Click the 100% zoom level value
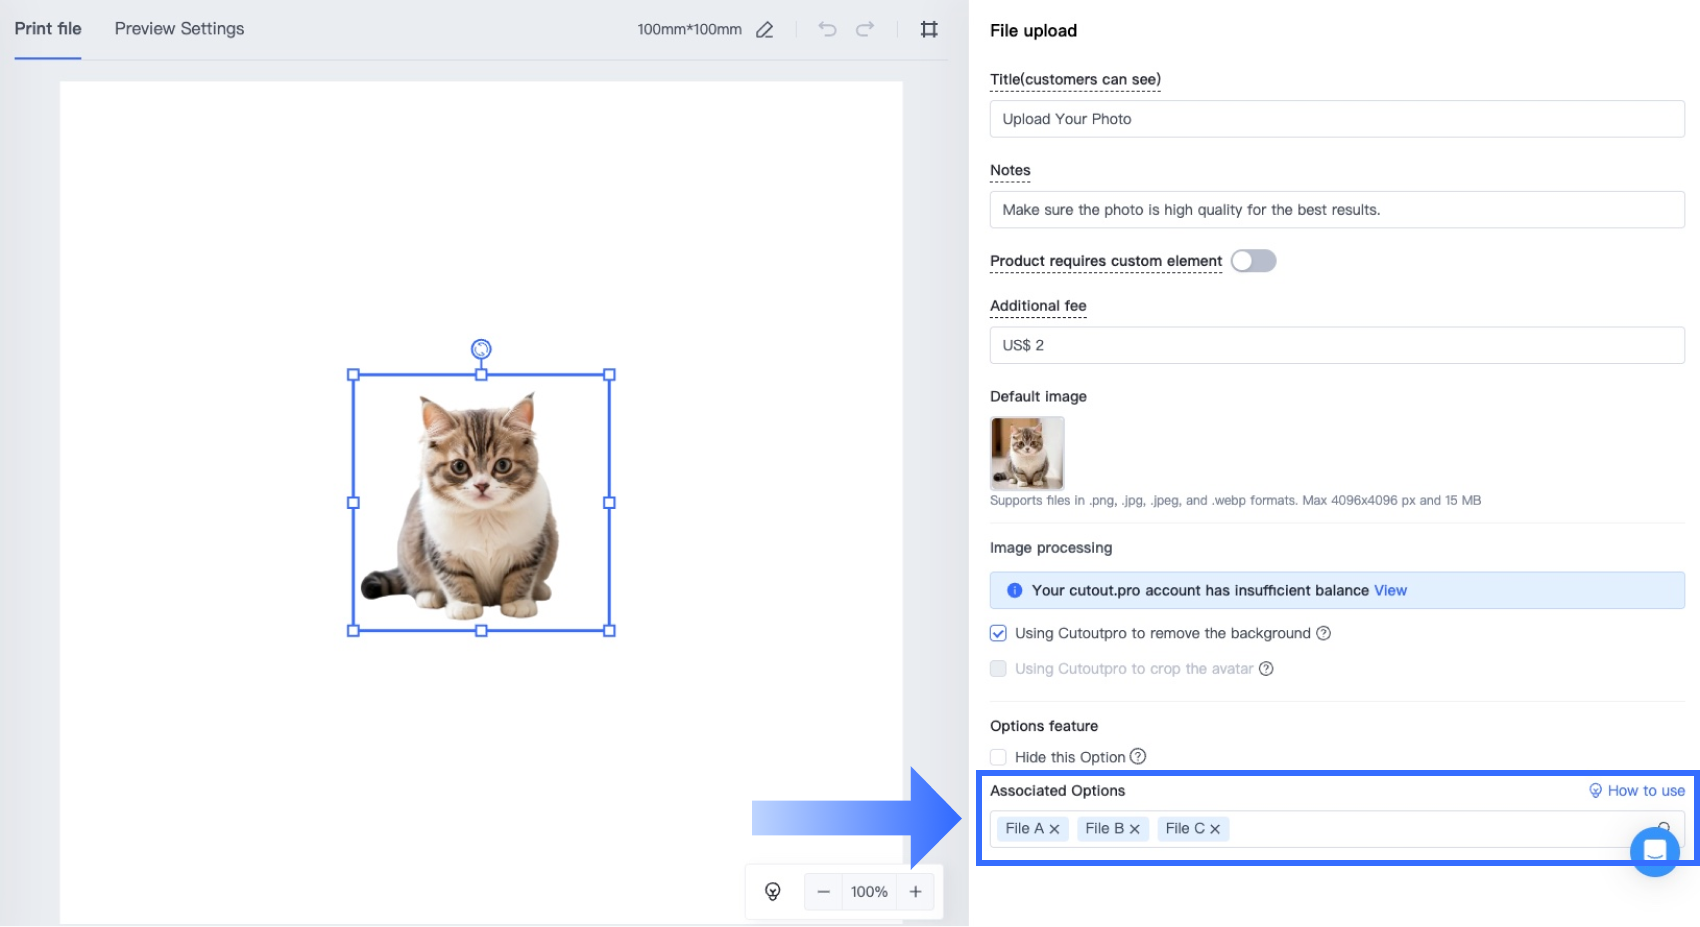Image resolution: width=1700 pixels, height=927 pixels. coord(869,892)
